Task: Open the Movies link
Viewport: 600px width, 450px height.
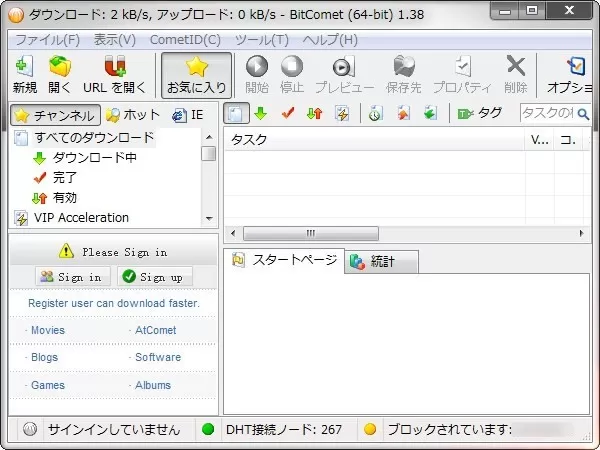Action: point(48,330)
